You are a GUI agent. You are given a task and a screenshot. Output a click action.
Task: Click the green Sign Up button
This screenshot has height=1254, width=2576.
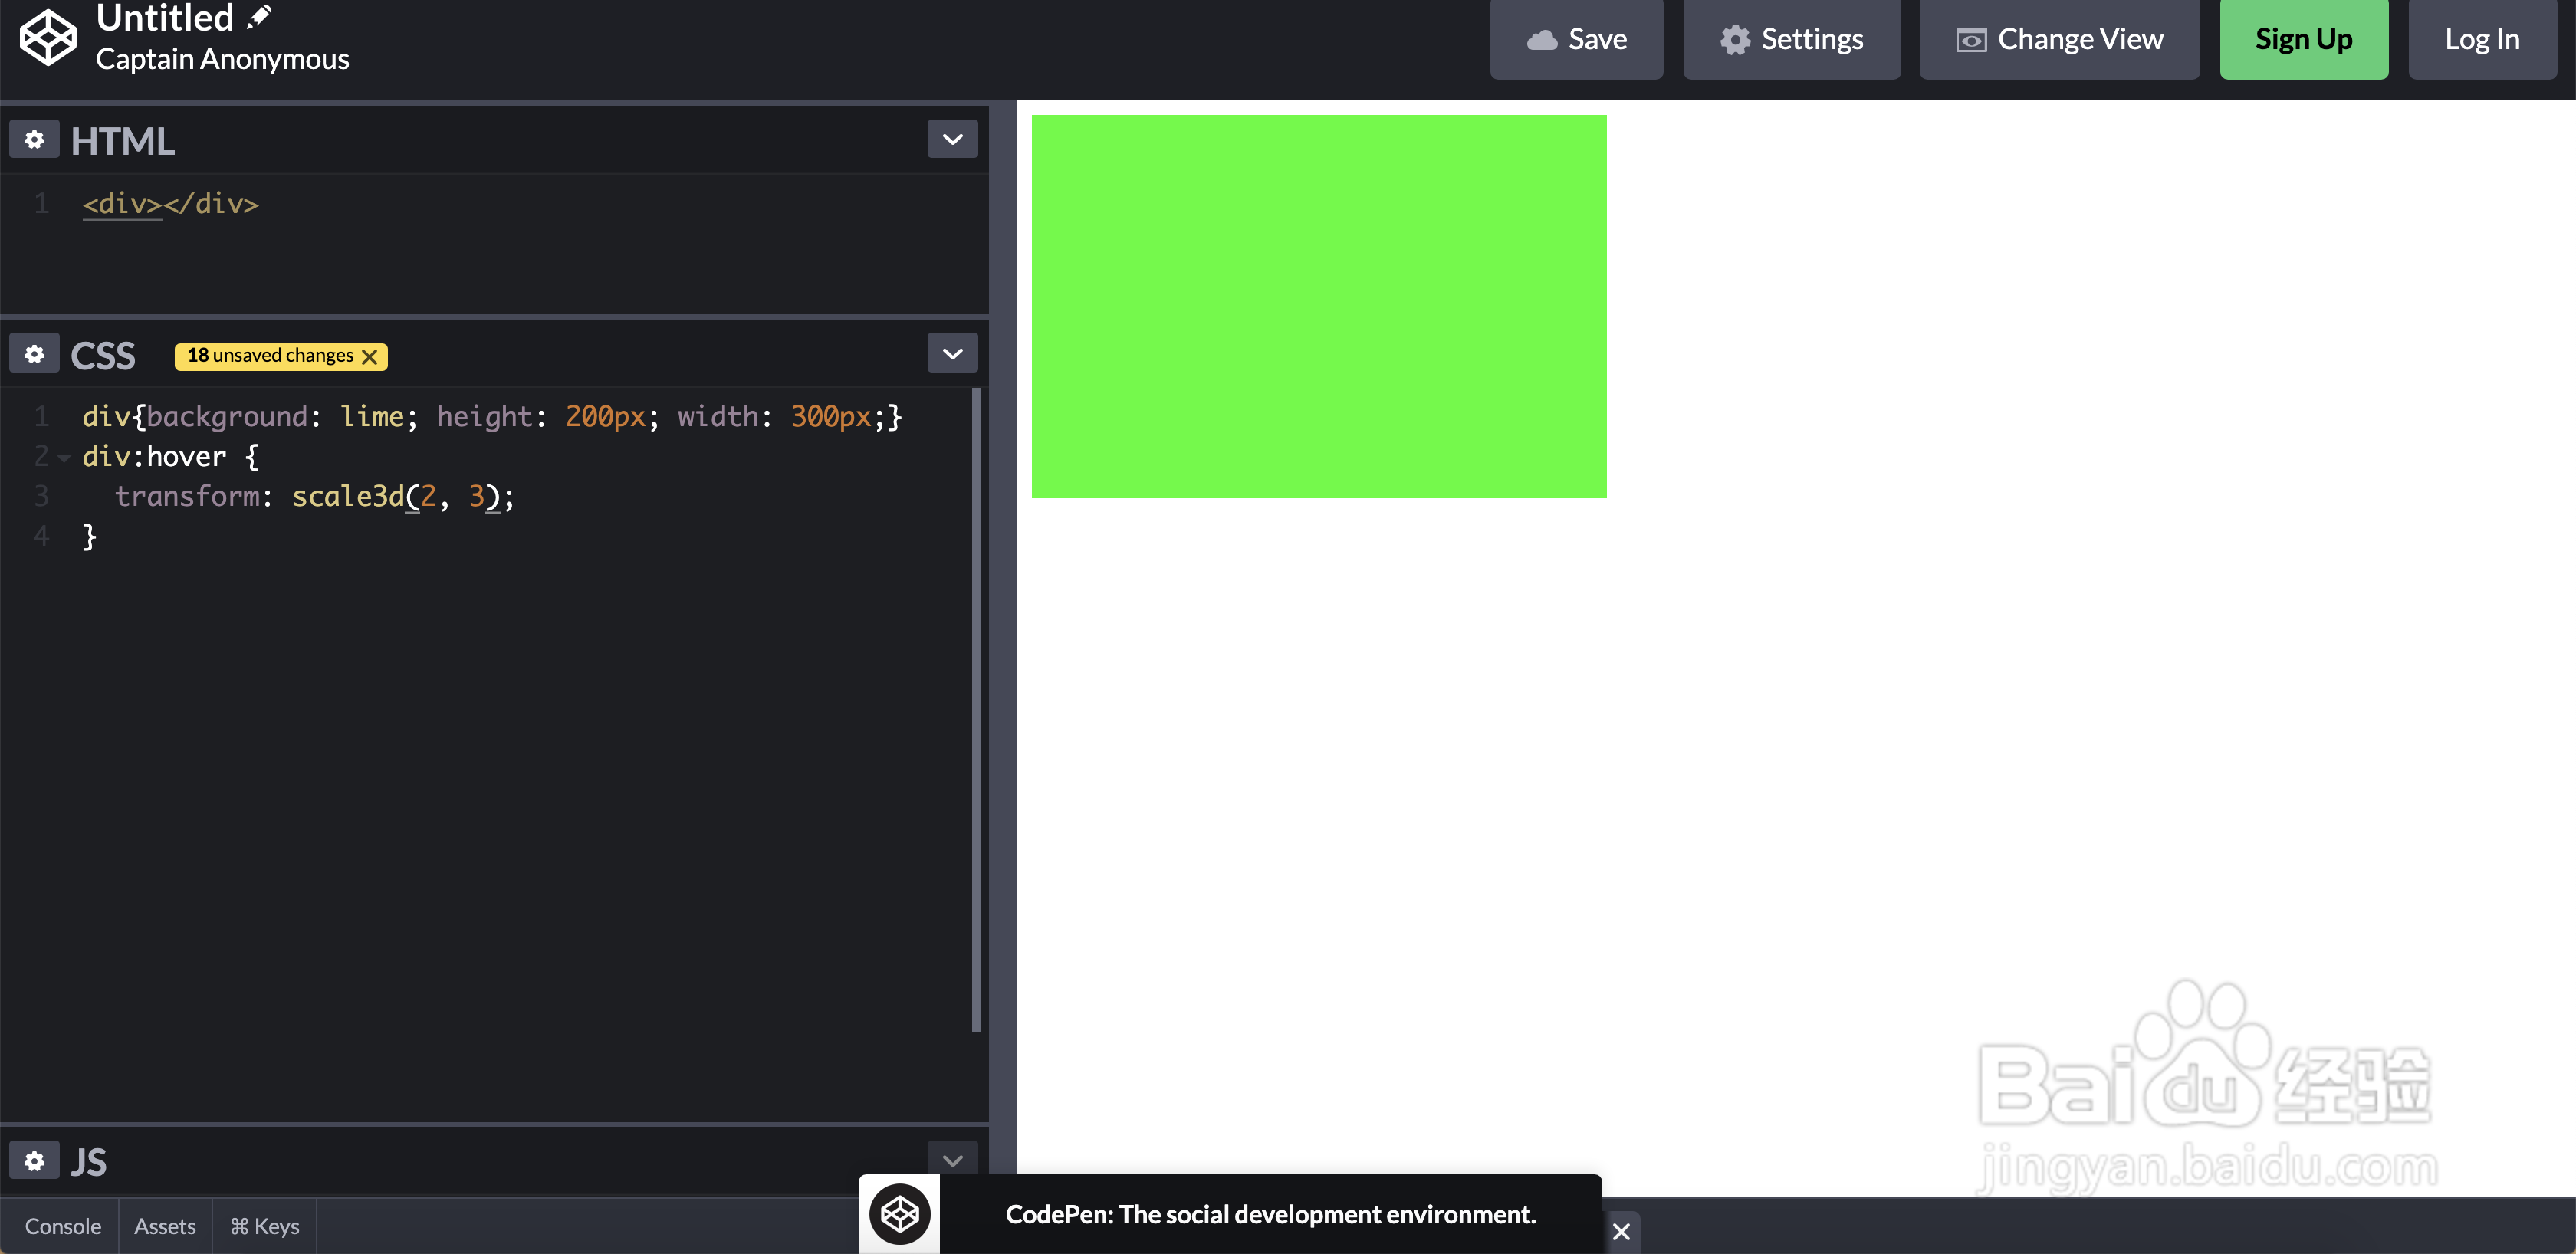pyautogui.click(x=2303, y=40)
